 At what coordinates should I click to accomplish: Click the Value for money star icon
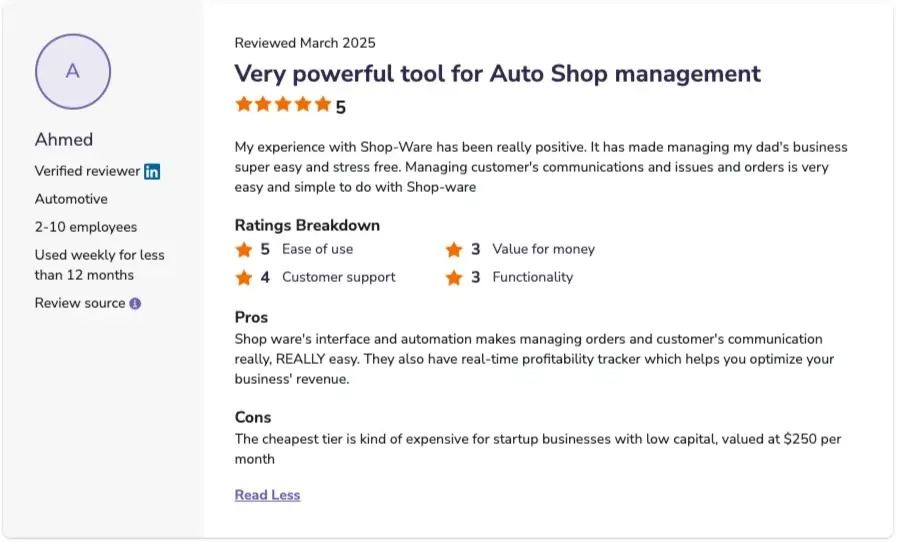click(454, 249)
